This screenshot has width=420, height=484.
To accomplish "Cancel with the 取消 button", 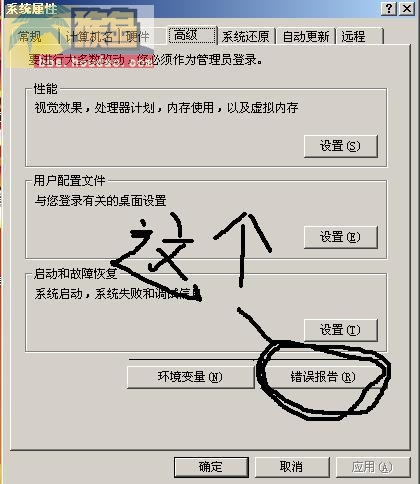I will [292, 467].
